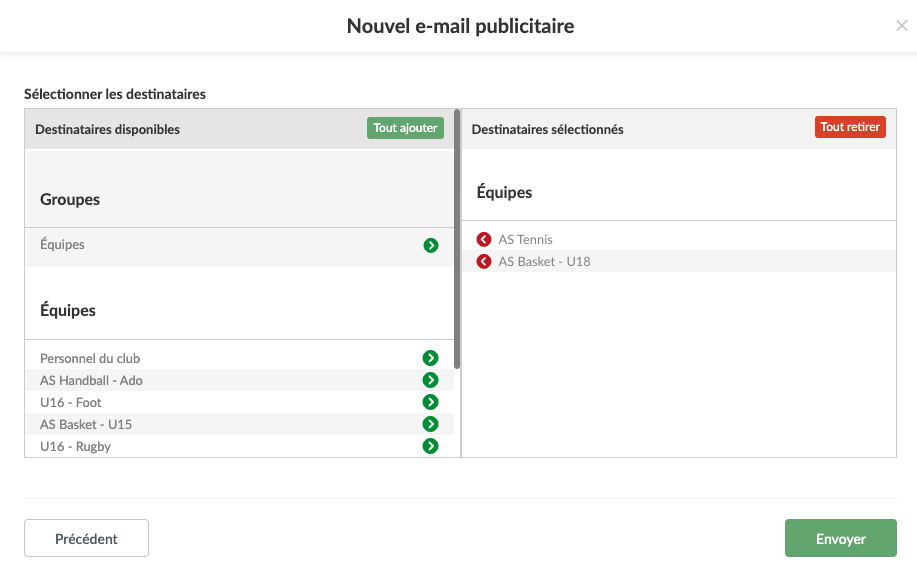Remove AS Tennis using red arrow
The image size is (917, 568).
coord(484,239)
